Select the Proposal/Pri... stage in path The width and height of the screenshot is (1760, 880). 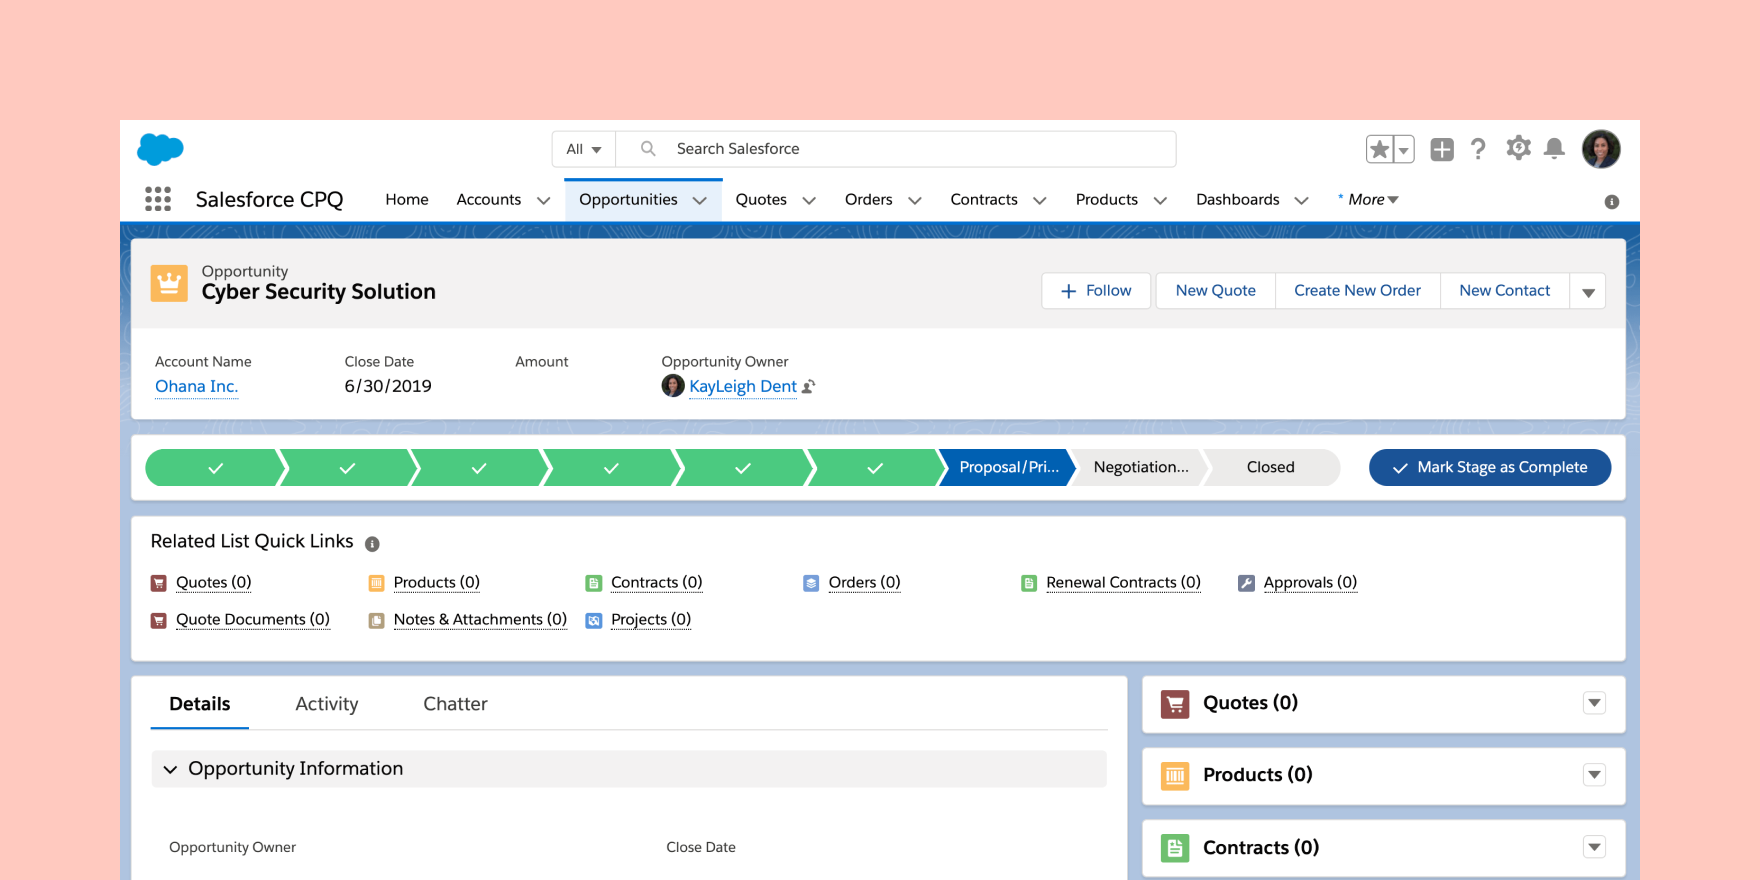[x=1008, y=468]
